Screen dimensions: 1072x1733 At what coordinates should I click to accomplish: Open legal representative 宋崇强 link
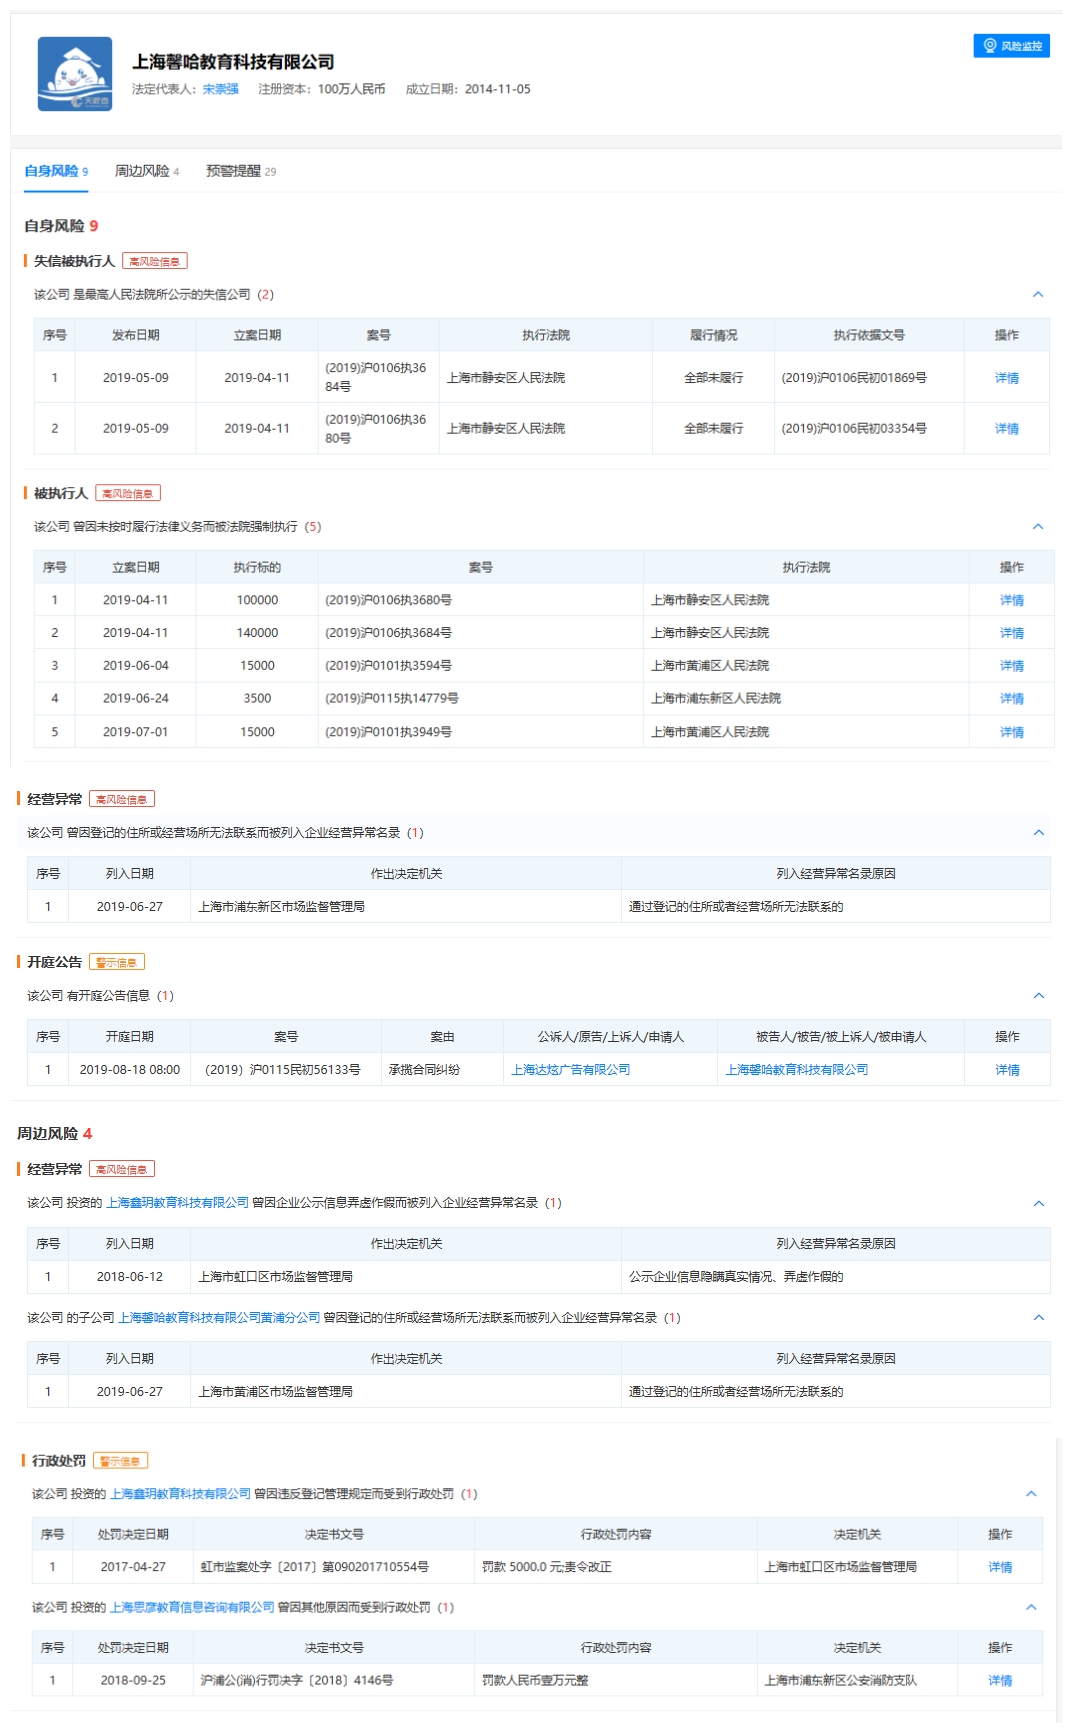(220, 89)
